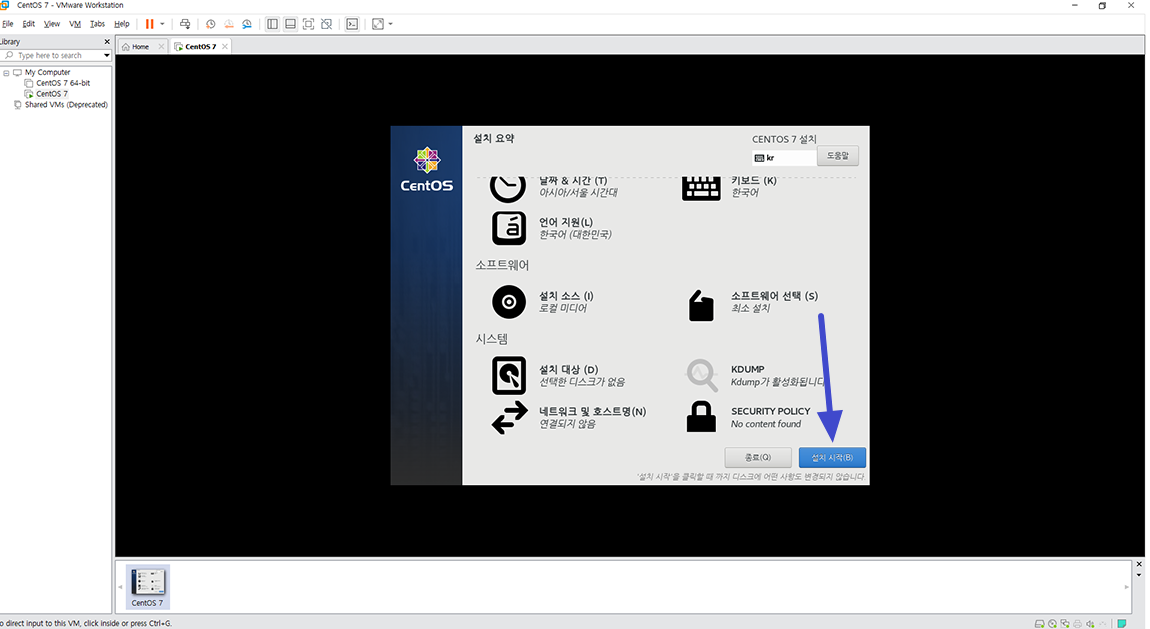Click the blue 설치 시작(B) button

coord(832,457)
